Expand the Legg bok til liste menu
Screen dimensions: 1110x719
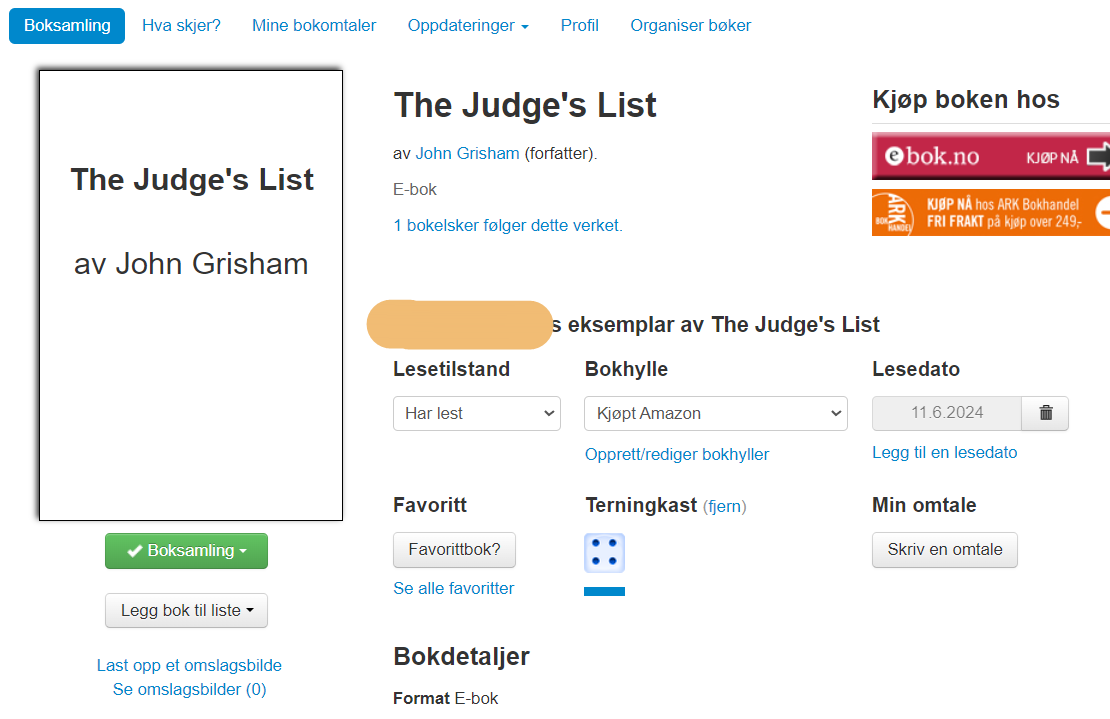186,610
